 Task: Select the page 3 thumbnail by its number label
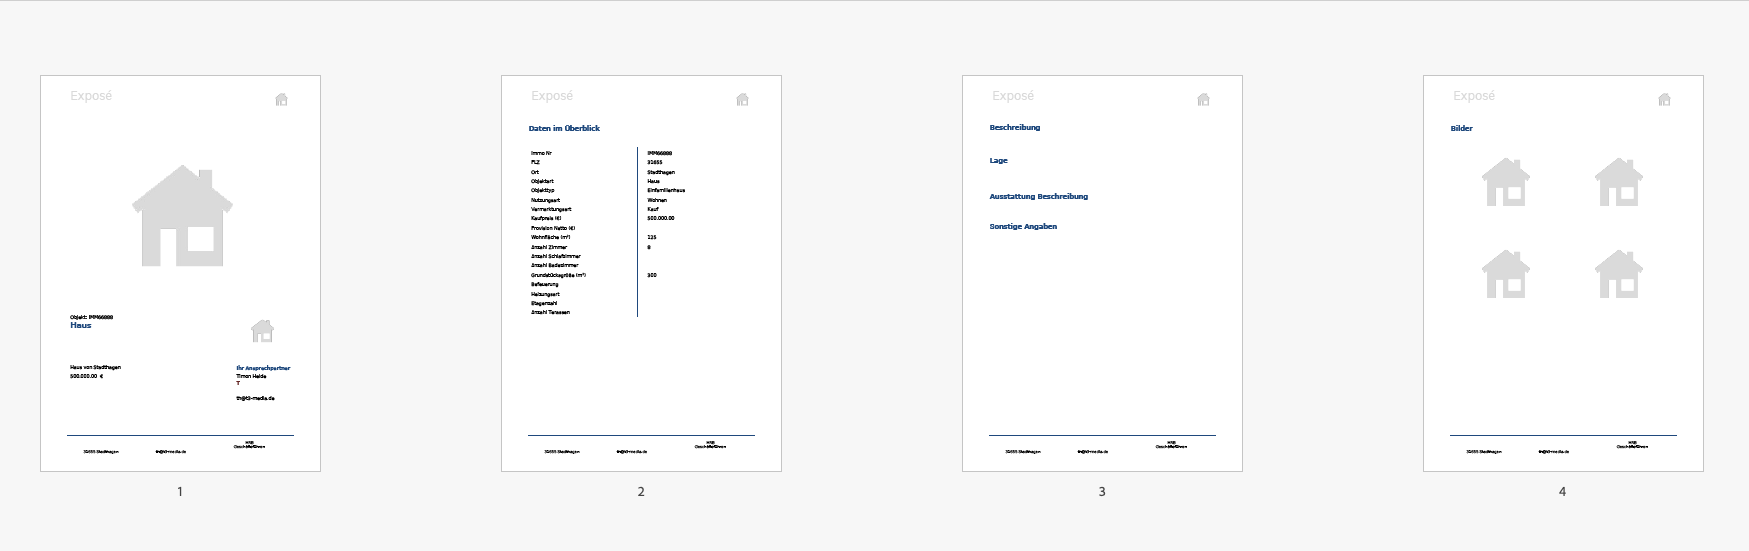(x=1102, y=491)
